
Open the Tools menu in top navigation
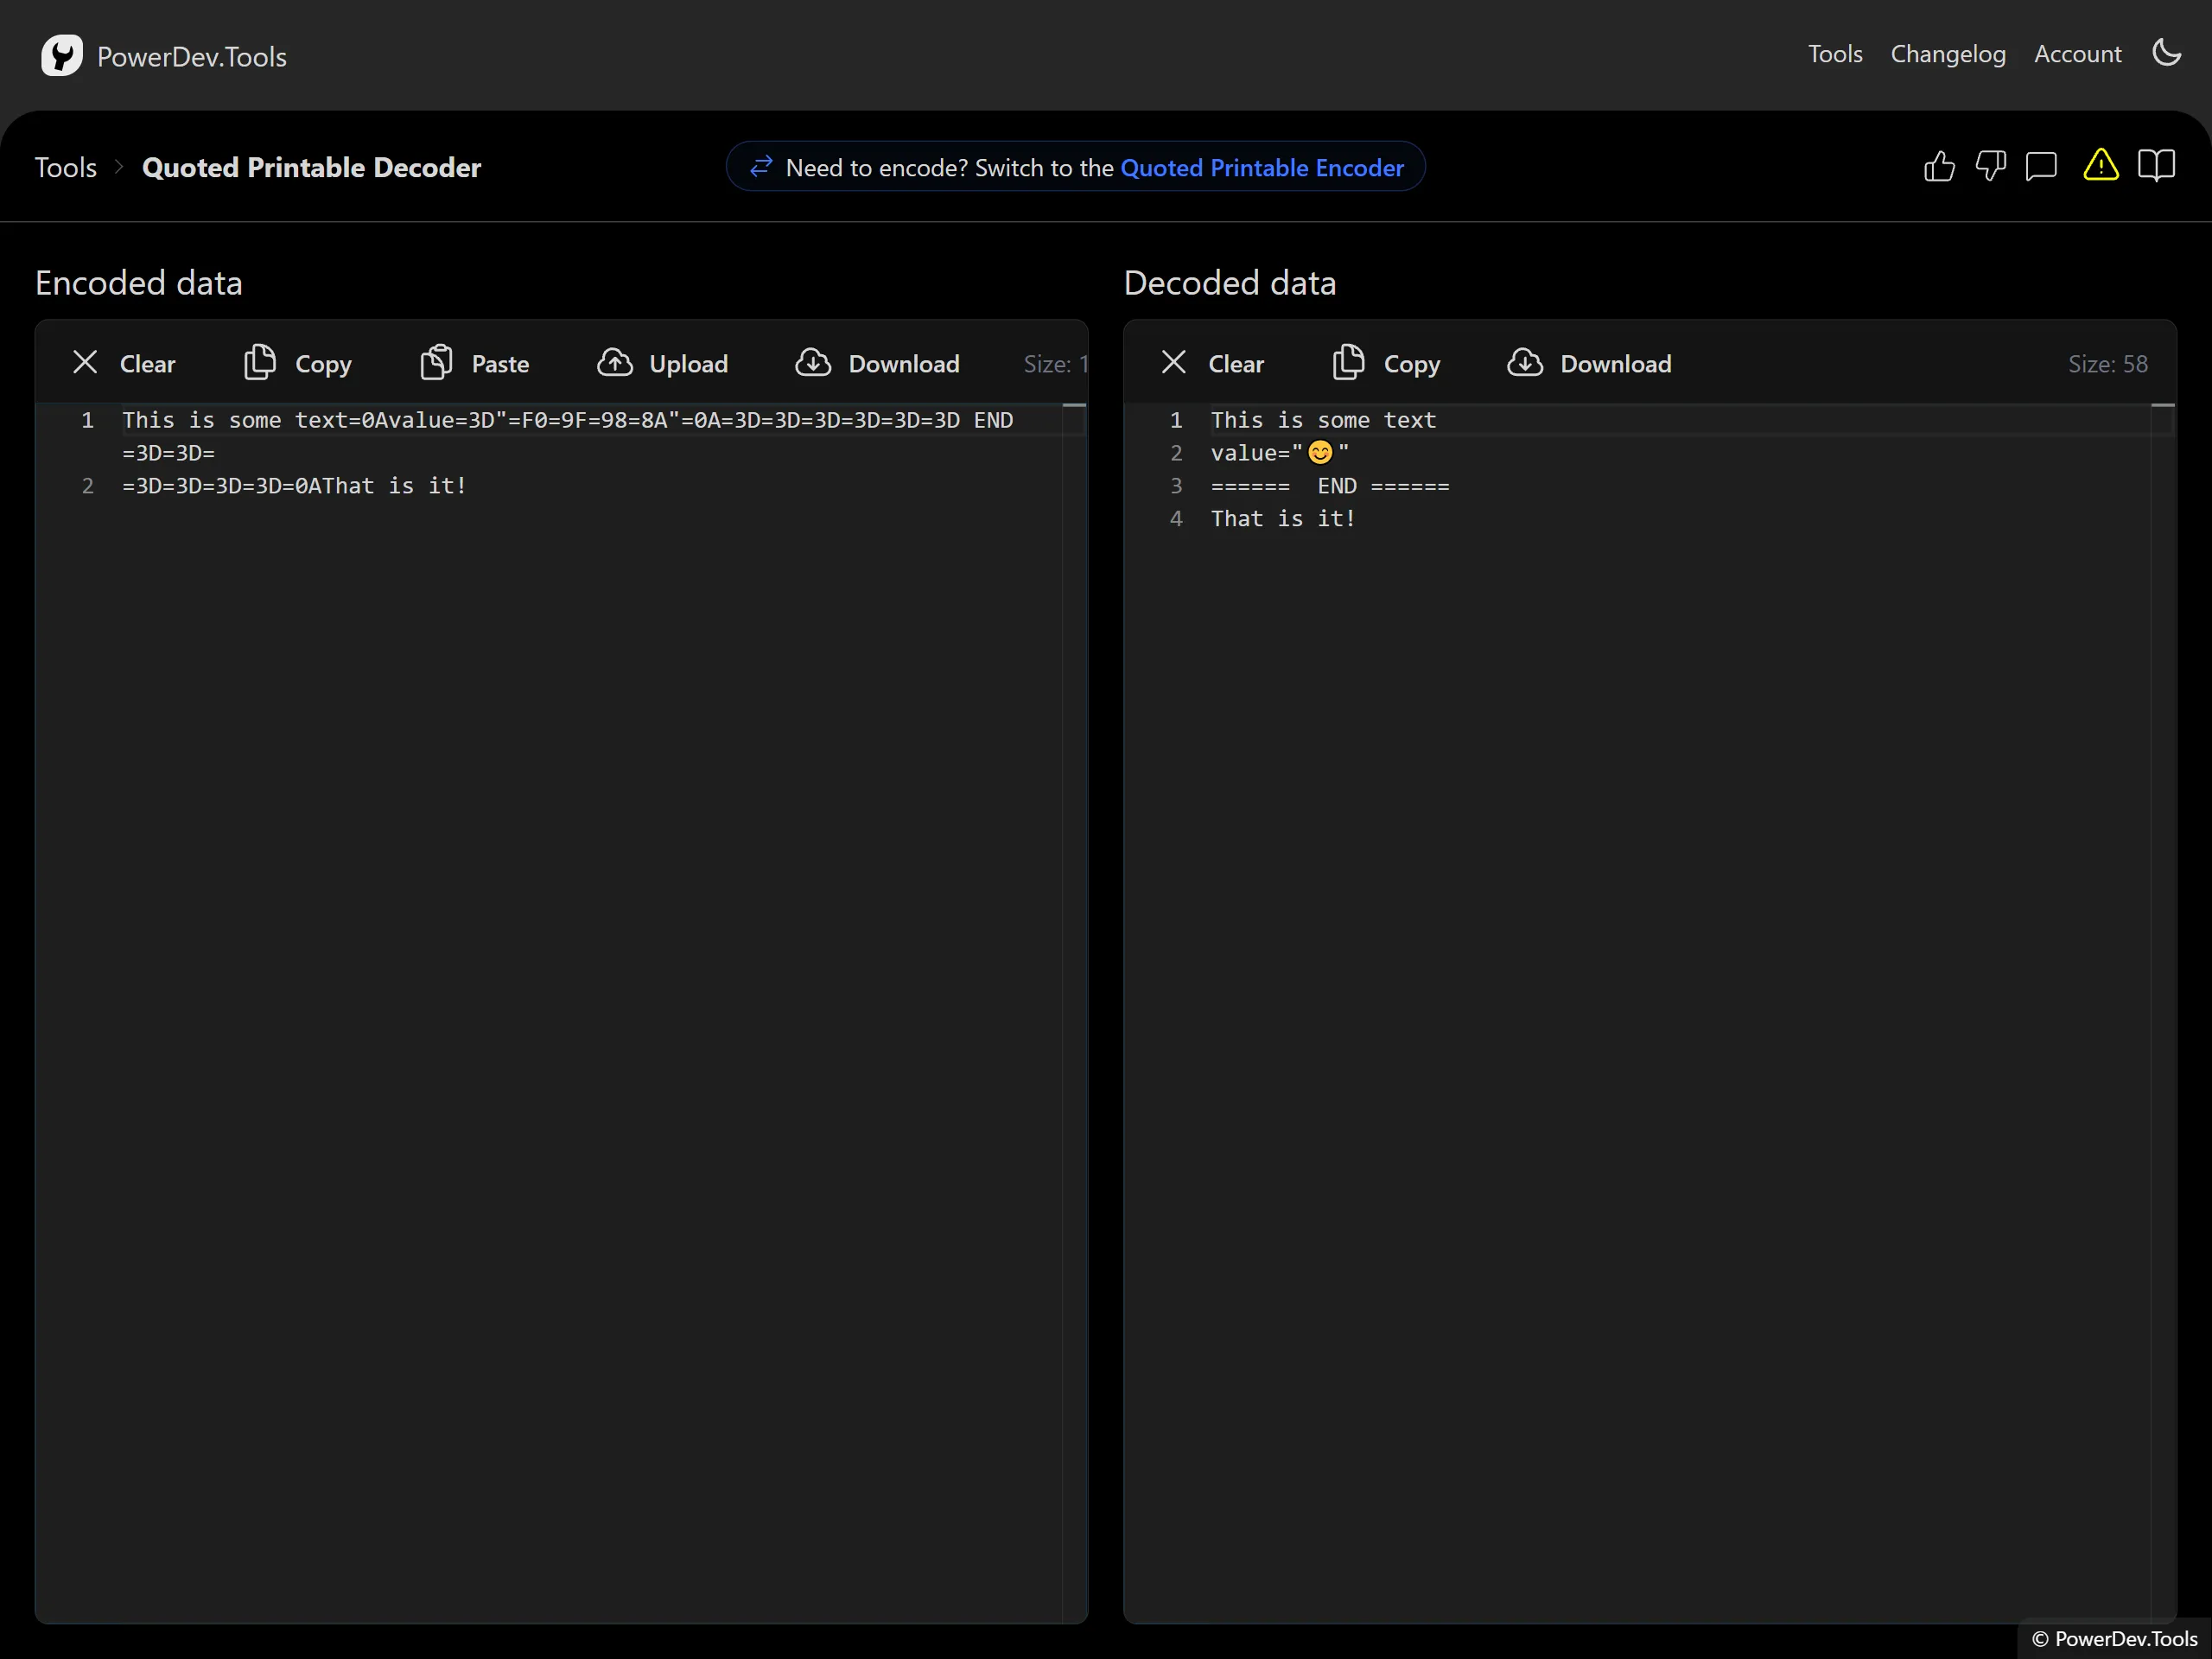point(1835,54)
